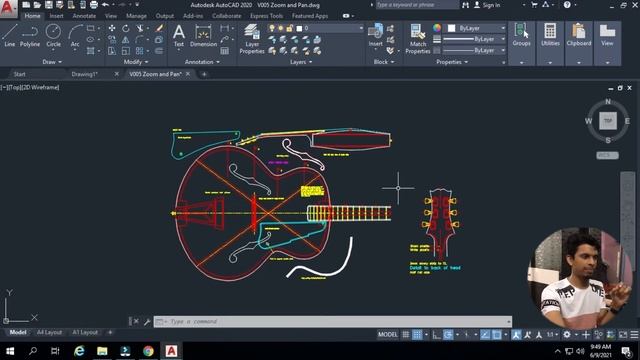The image size is (640, 360).
Task: Open object color ByLayer dropdown
Action: point(475,28)
